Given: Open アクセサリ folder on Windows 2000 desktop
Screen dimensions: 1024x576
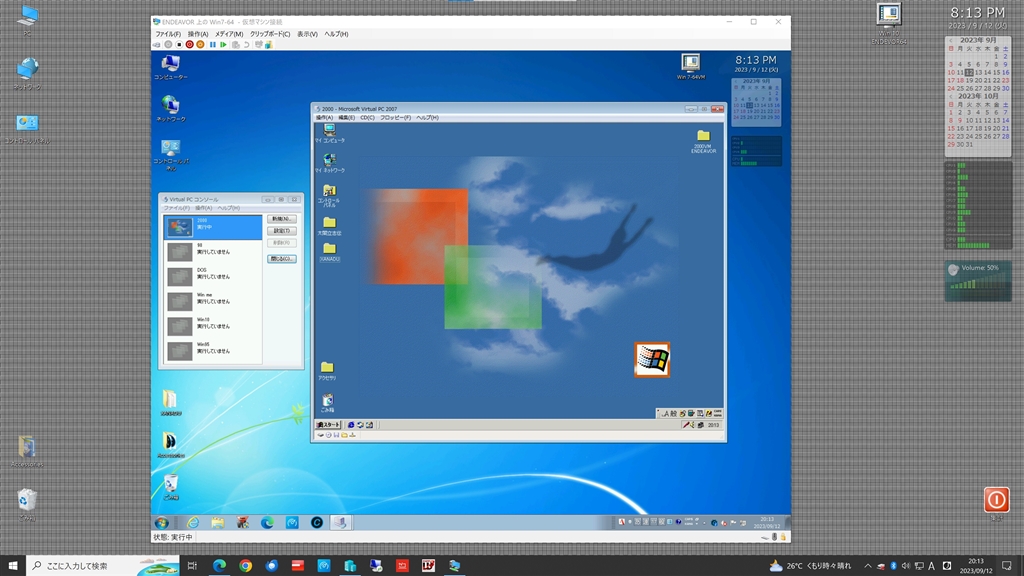Looking at the screenshot, I should [x=327, y=371].
